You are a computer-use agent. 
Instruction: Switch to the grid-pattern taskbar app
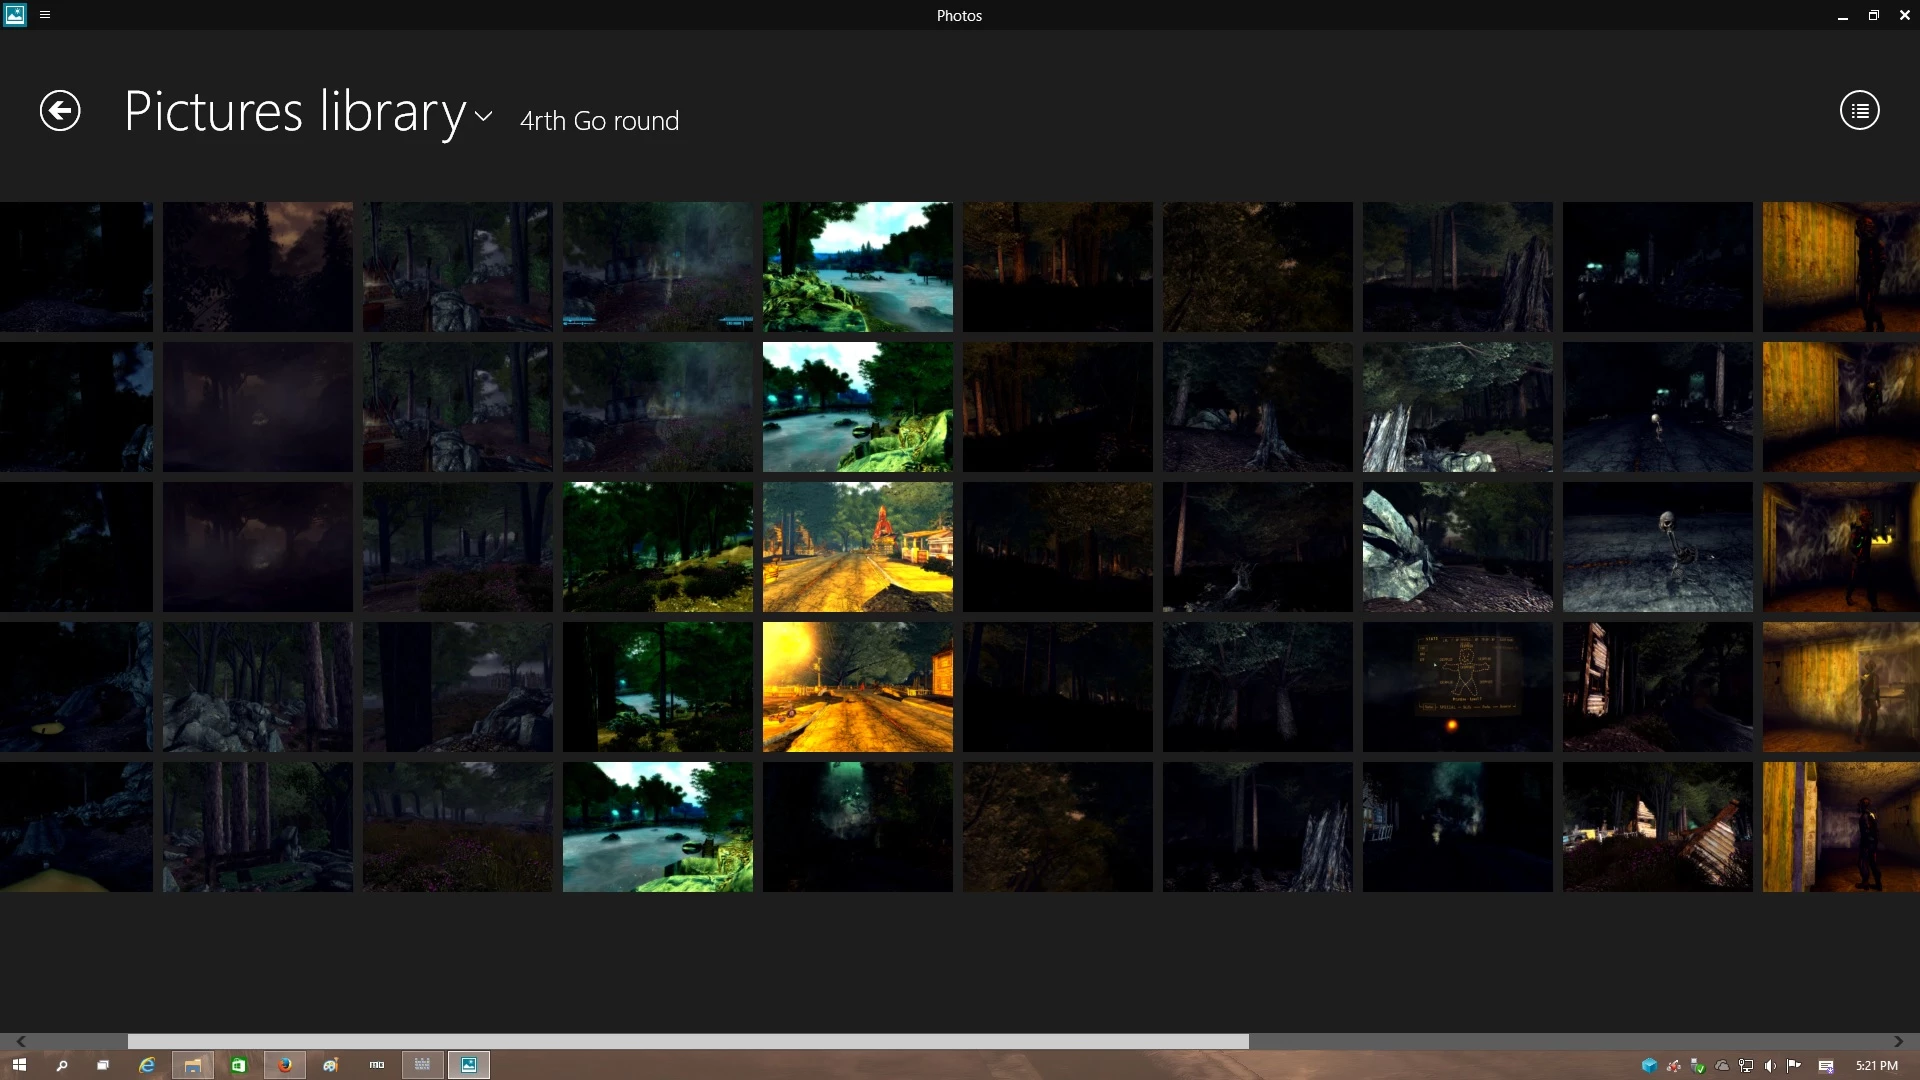coord(422,1065)
